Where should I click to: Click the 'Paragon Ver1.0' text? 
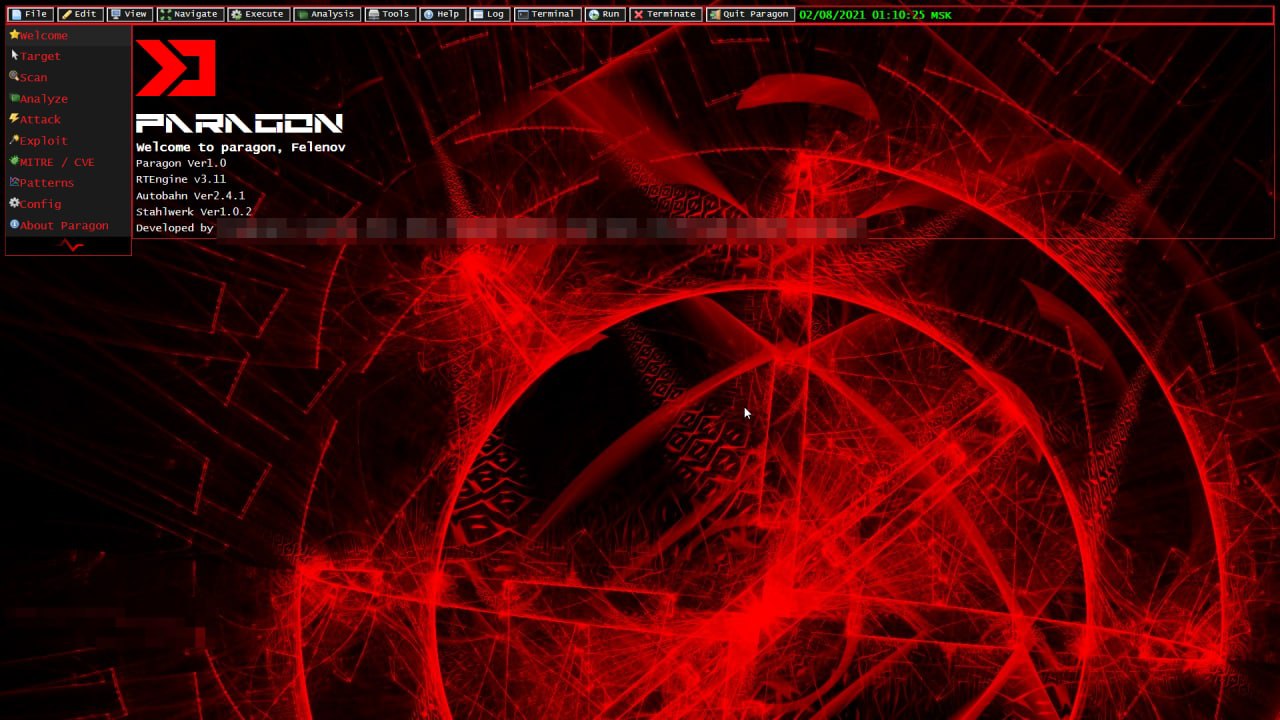181,163
